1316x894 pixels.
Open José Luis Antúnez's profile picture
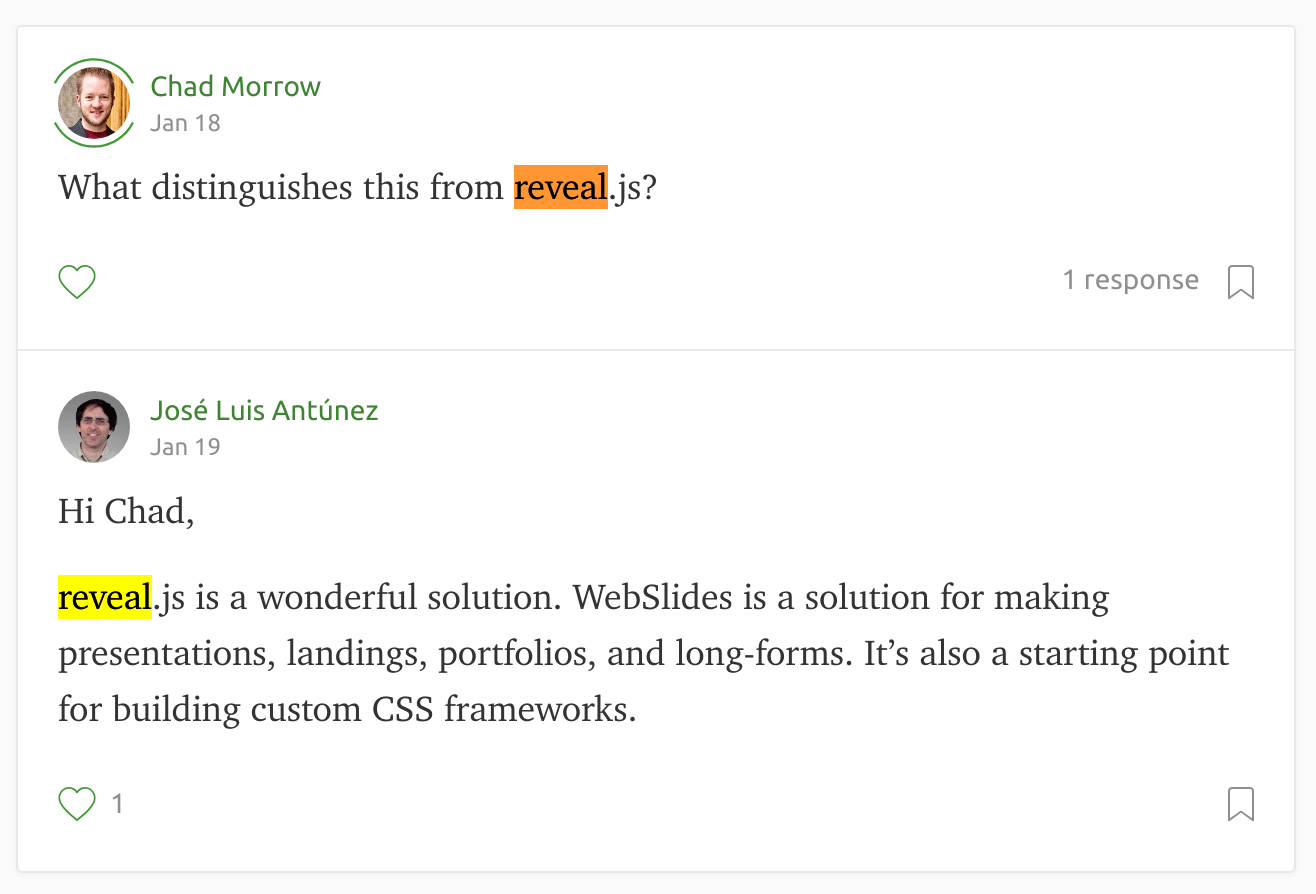point(93,427)
